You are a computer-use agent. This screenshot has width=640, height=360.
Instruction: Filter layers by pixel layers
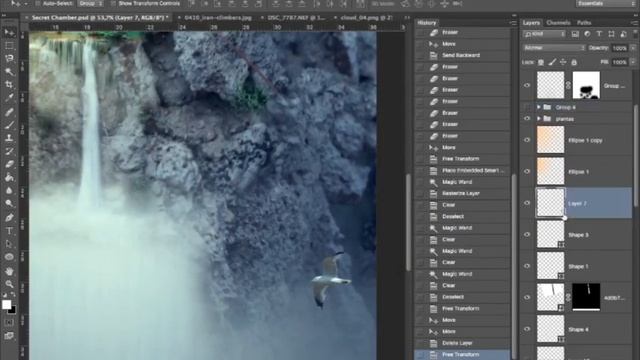click(575, 34)
